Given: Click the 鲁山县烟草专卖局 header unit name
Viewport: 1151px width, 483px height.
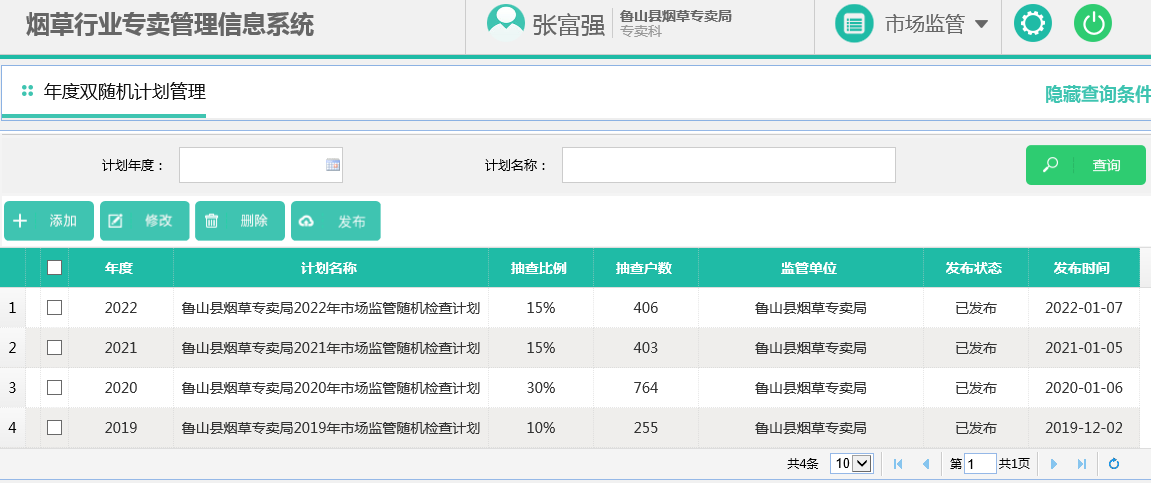Looking at the screenshot, I should [x=675, y=15].
